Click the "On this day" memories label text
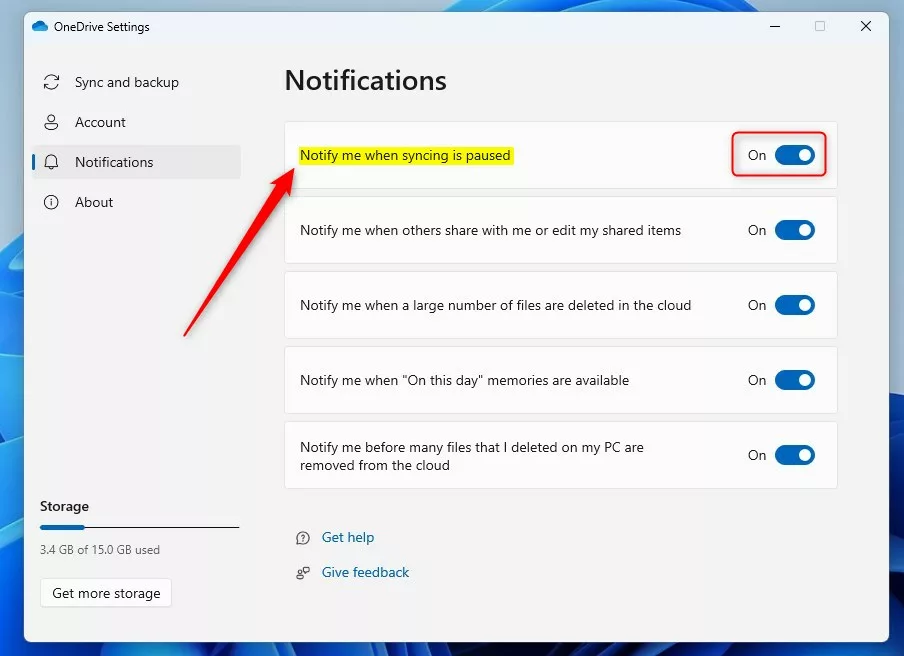Viewport: 904px width, 656px height. (464, 380)
